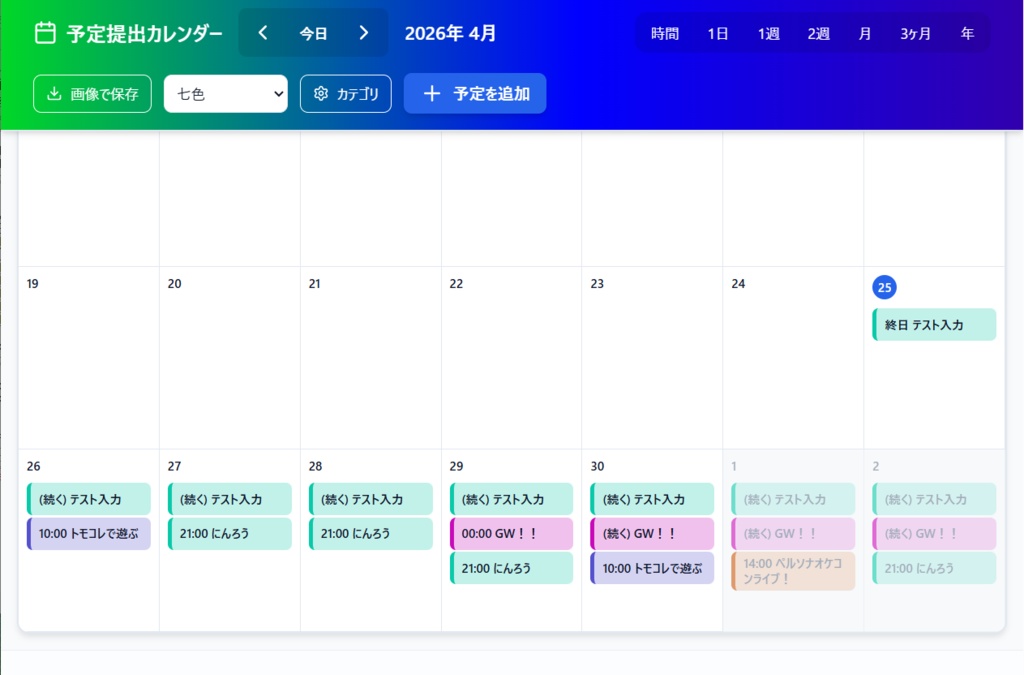Select the highlighted date 25
This screenshot has height=675, width=1024.
pos(884,287)
